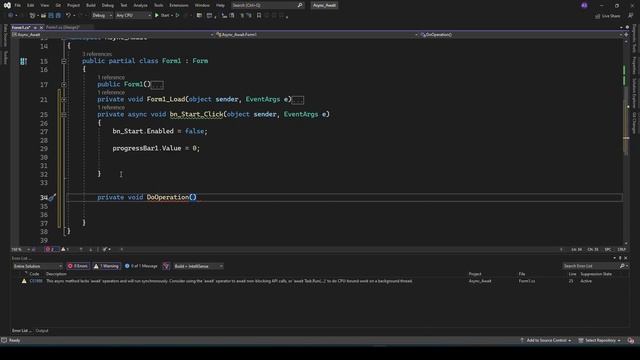Click the clear filters funnel icon

[x=166, y=266]
